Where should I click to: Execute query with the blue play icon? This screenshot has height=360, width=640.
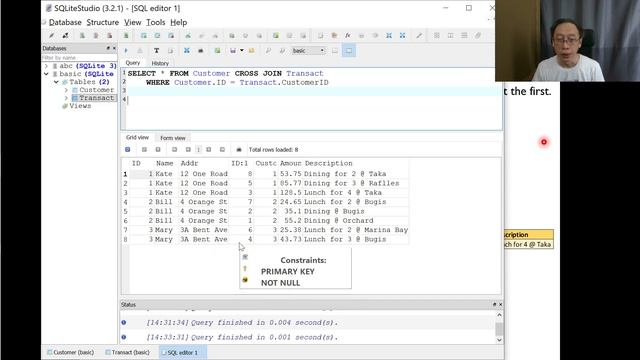pyautogui.click(x=126, y=51)
